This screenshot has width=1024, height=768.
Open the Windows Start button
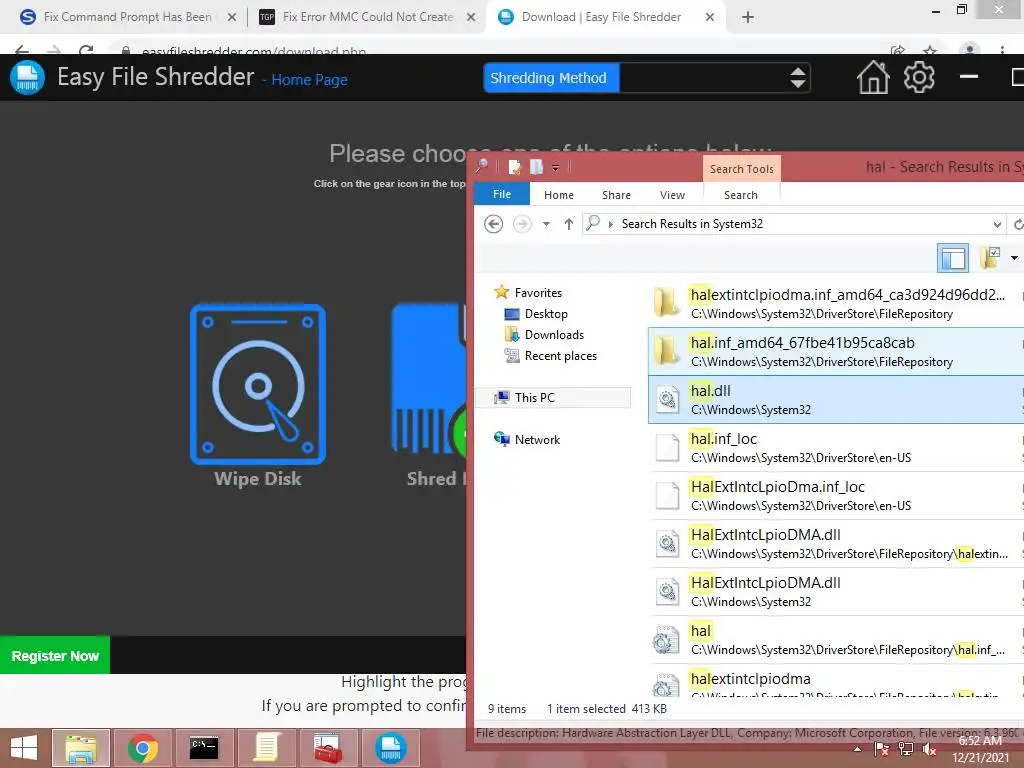pyautogui.click(x=24, y=748)
